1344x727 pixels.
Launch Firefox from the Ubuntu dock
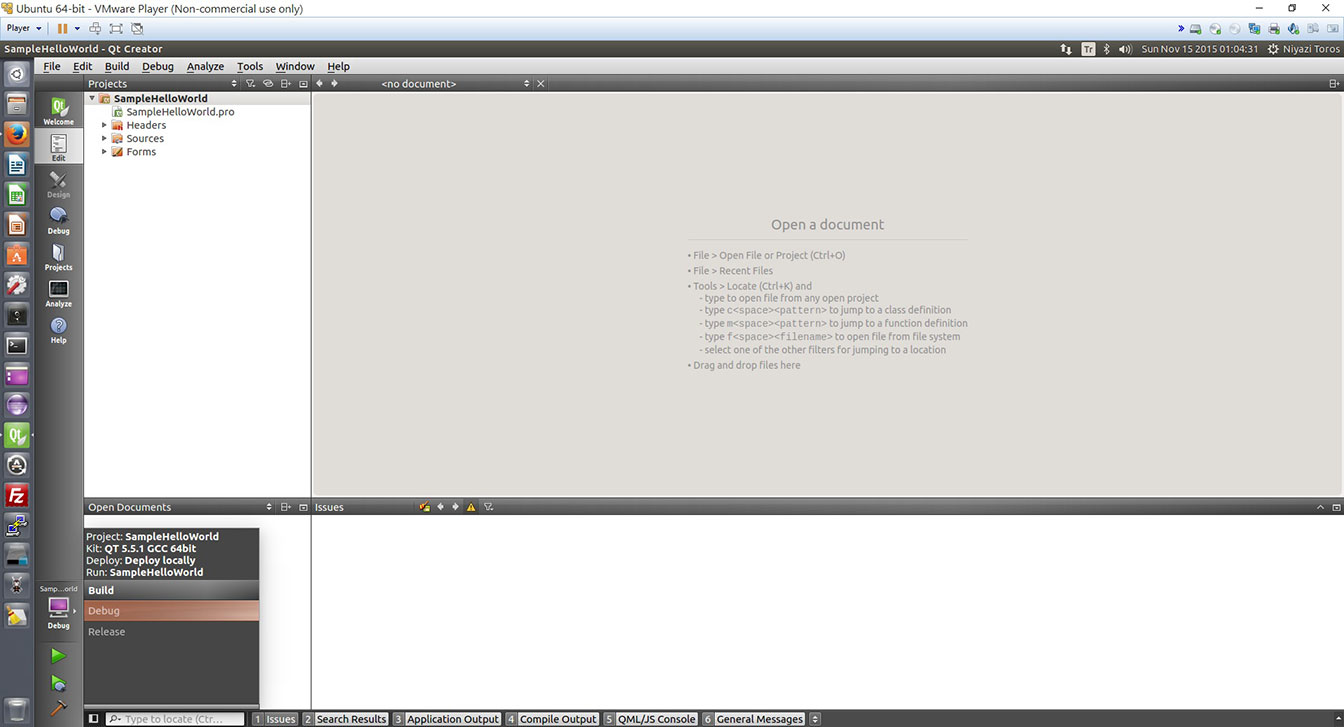[16, 134]
